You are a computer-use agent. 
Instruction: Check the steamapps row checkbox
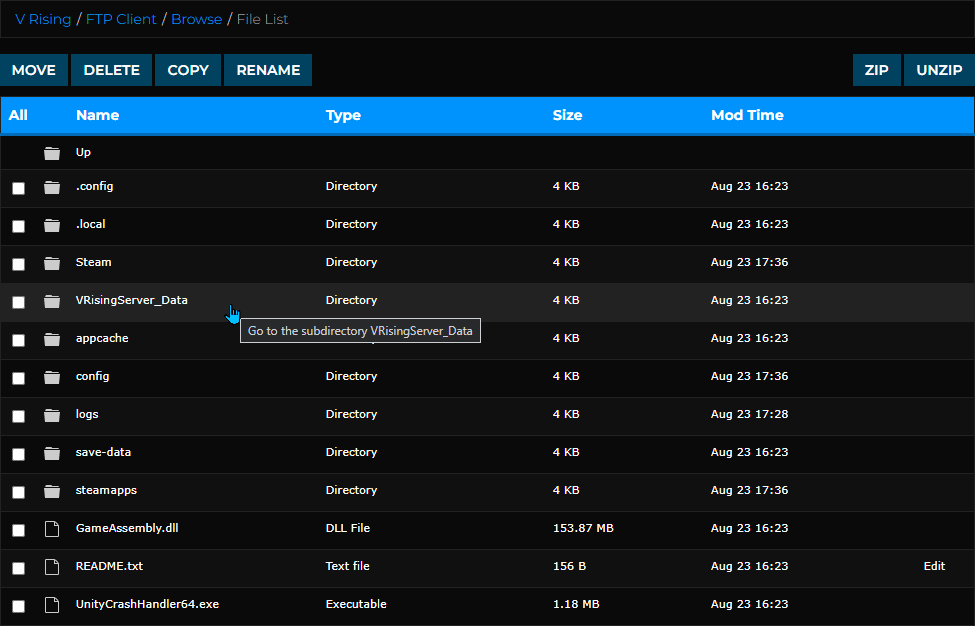tap(18, 491)
